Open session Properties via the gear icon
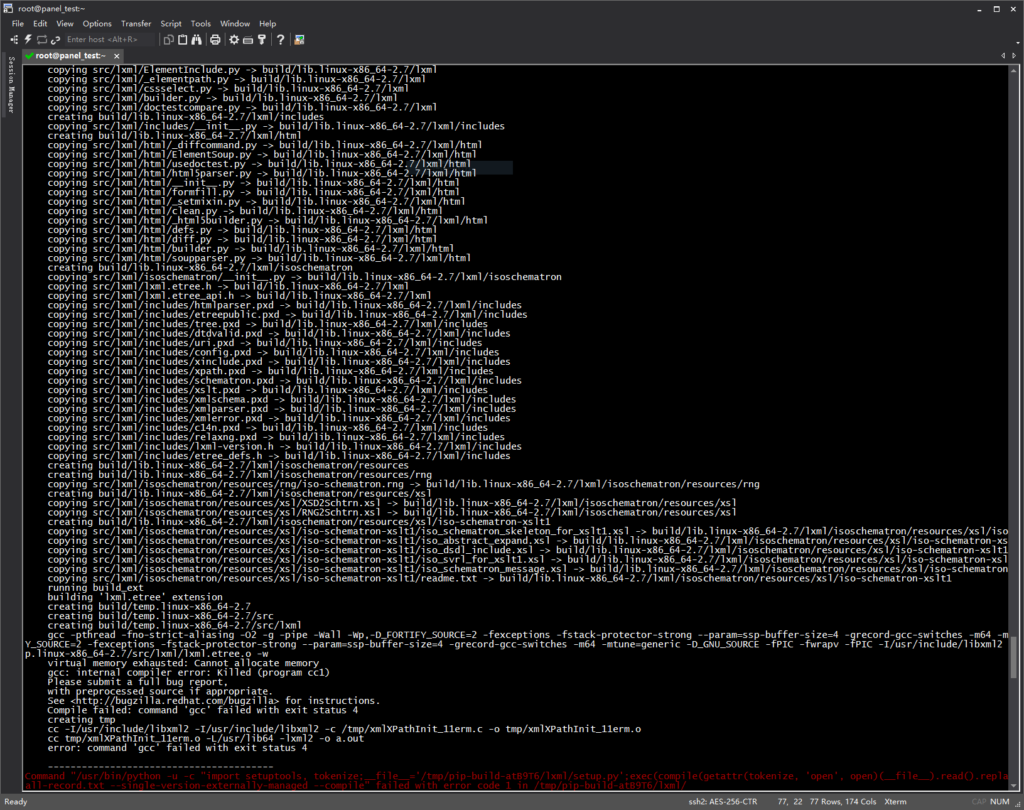 click(233, 40)
